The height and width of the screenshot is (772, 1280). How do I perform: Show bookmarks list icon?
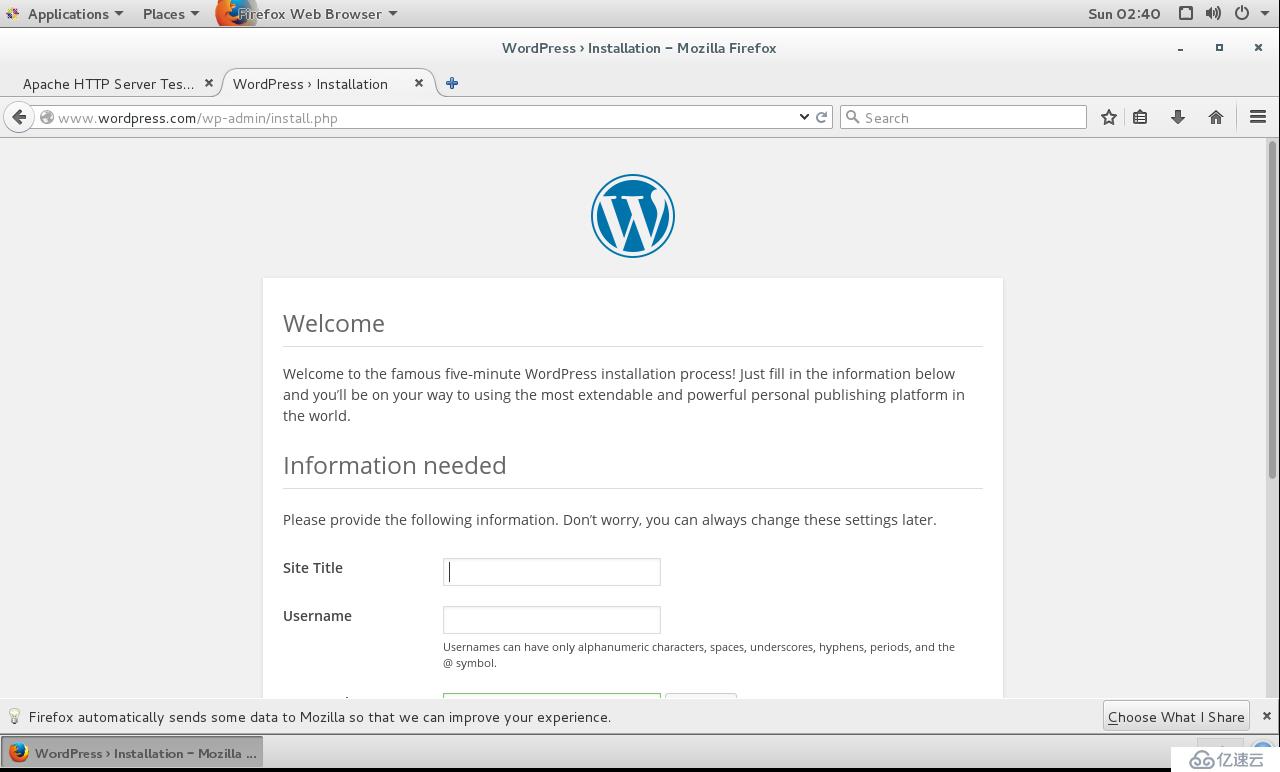coord(1140,117)
